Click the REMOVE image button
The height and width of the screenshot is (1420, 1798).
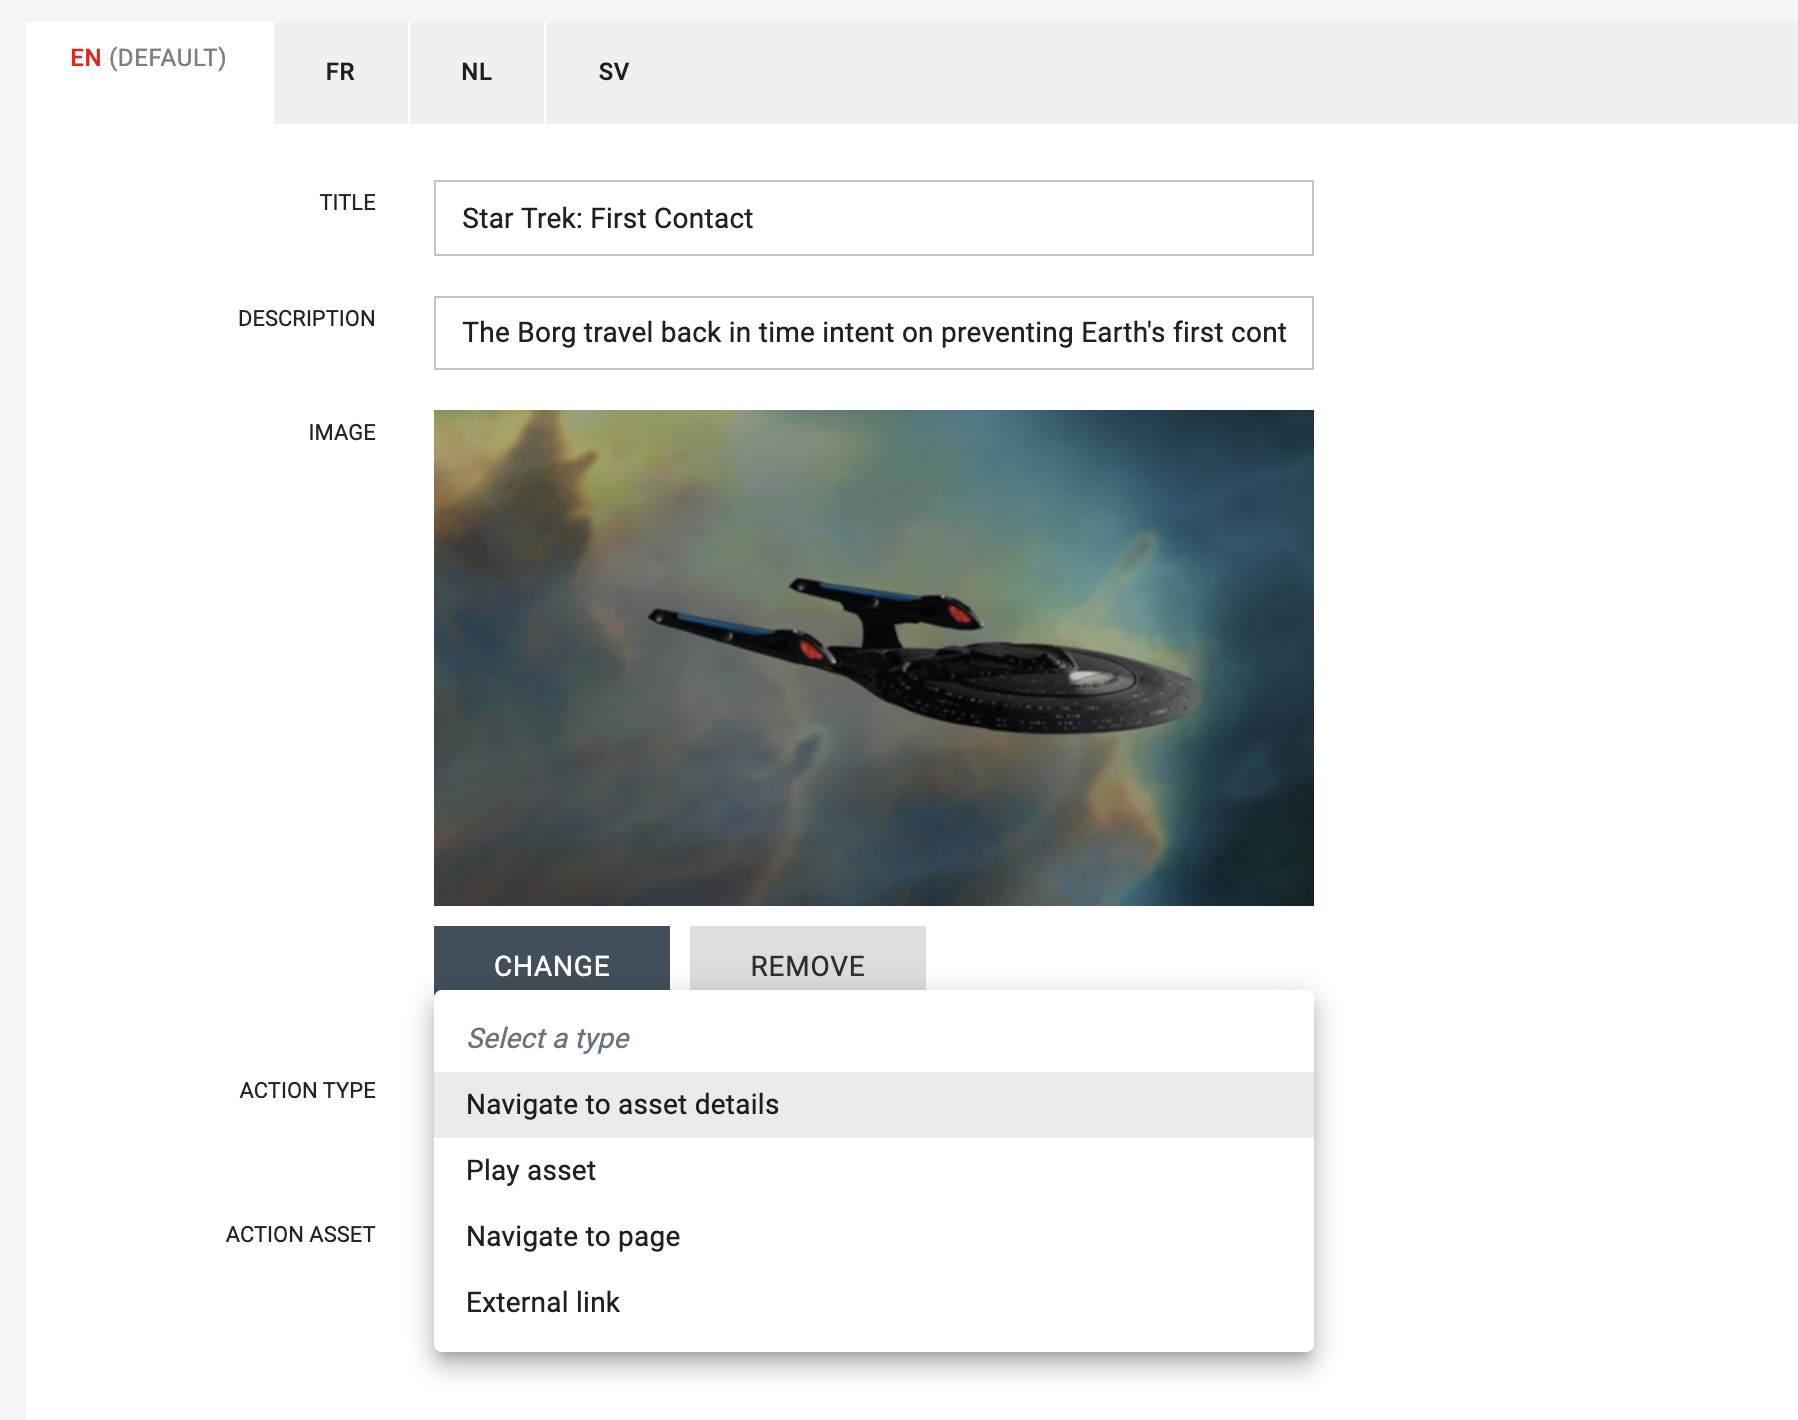[808, 960]
